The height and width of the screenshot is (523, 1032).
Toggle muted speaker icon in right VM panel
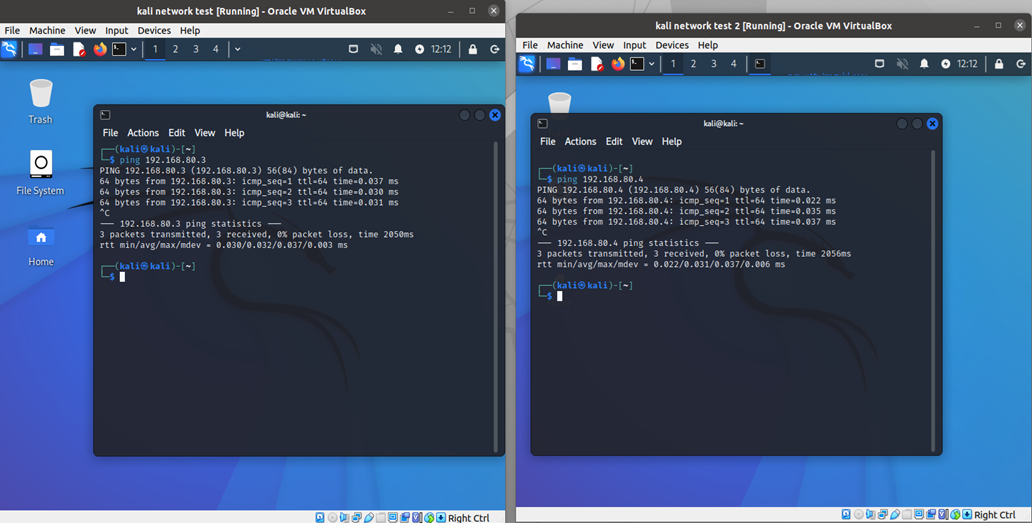(x=902, y=64)
